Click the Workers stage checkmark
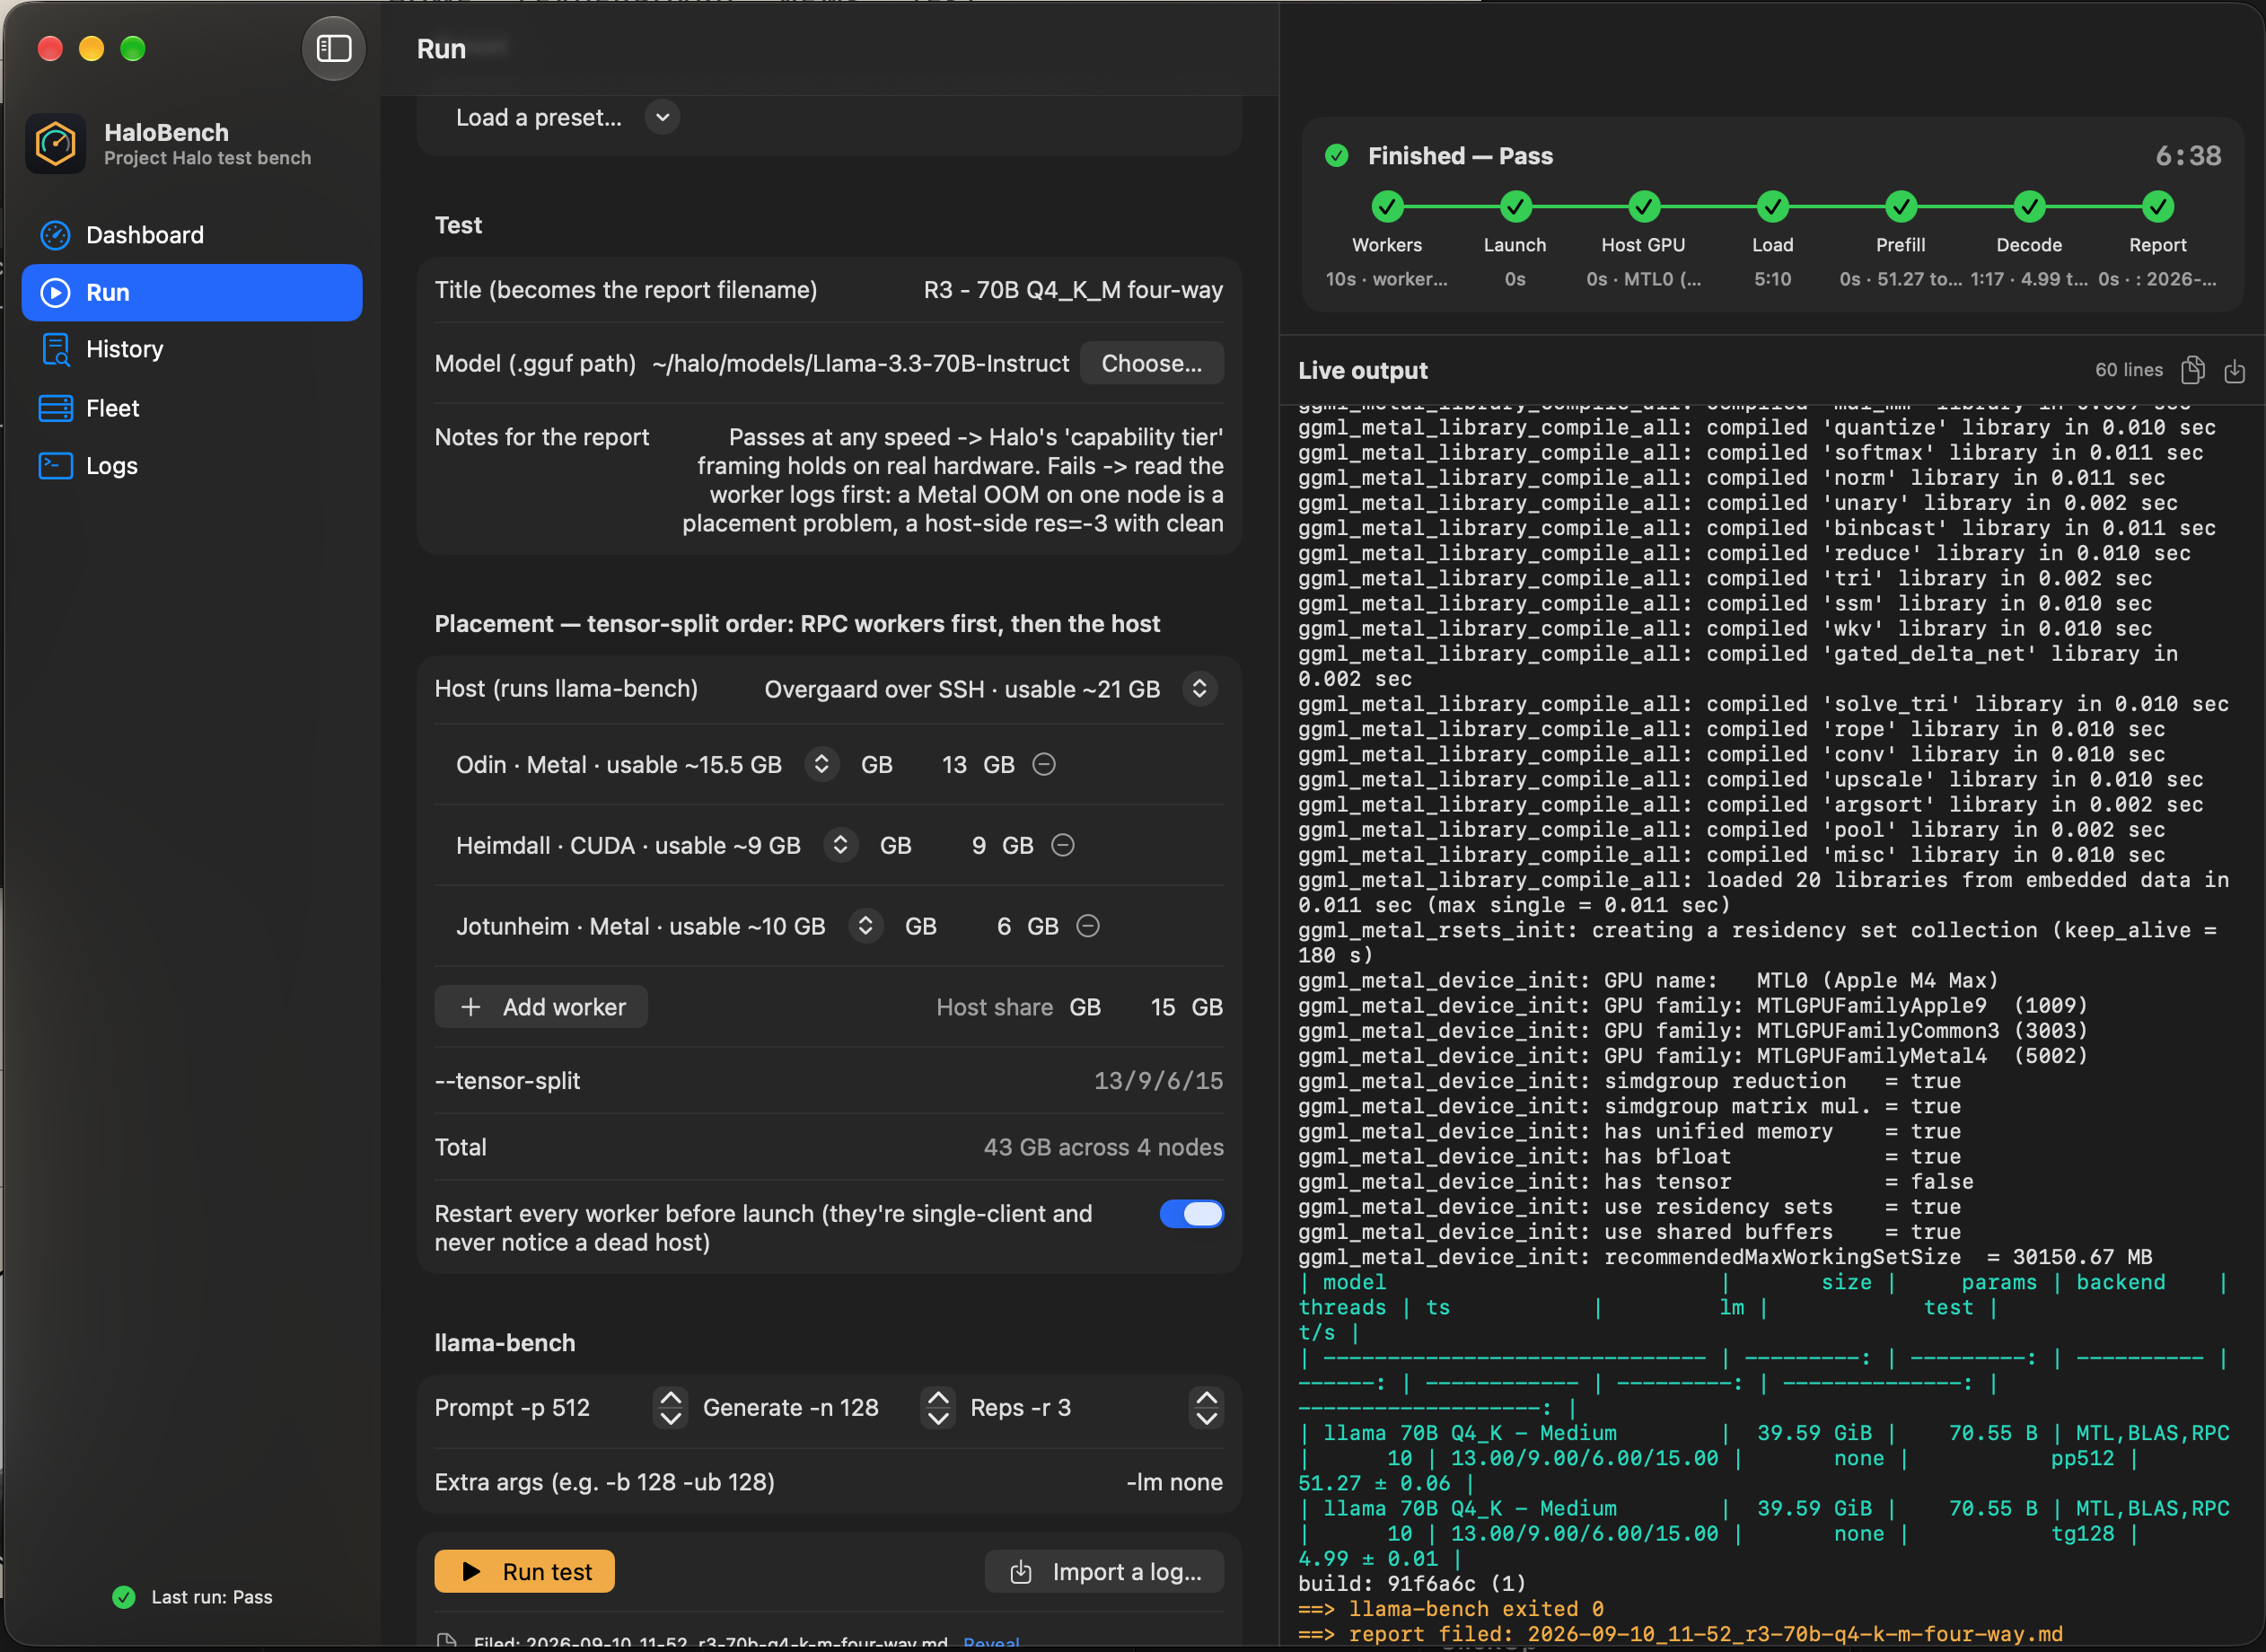Viewport: 2266px width, 1652px height. (1387, 207)
